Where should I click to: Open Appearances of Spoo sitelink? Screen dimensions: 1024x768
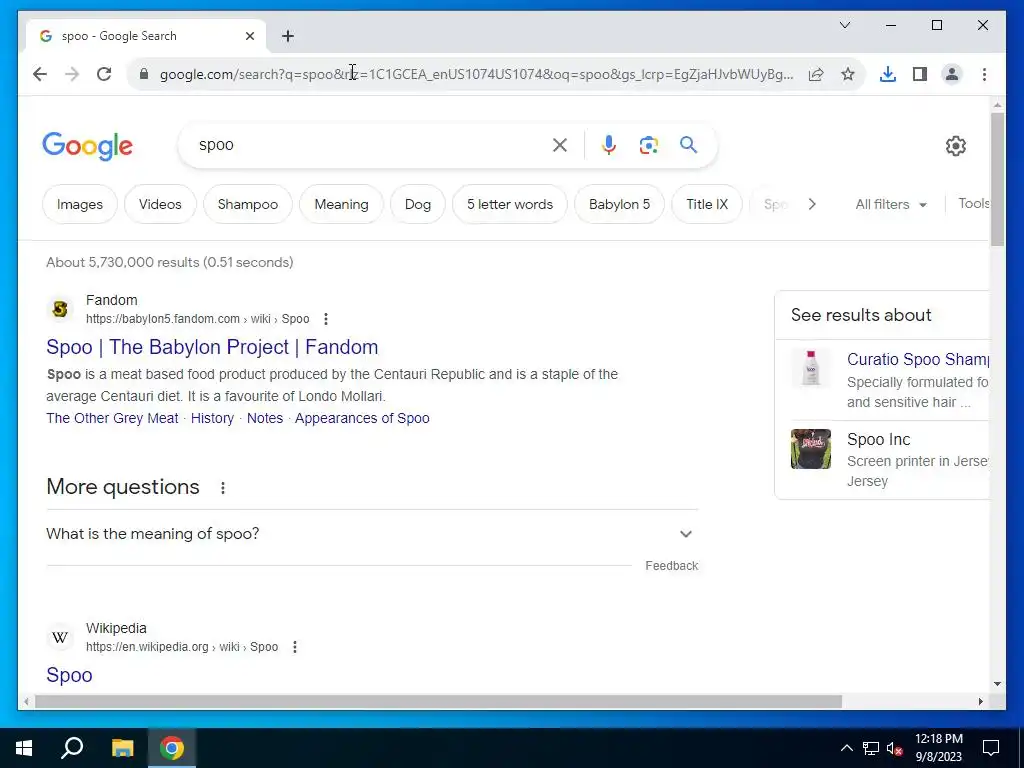coord(362,418)
